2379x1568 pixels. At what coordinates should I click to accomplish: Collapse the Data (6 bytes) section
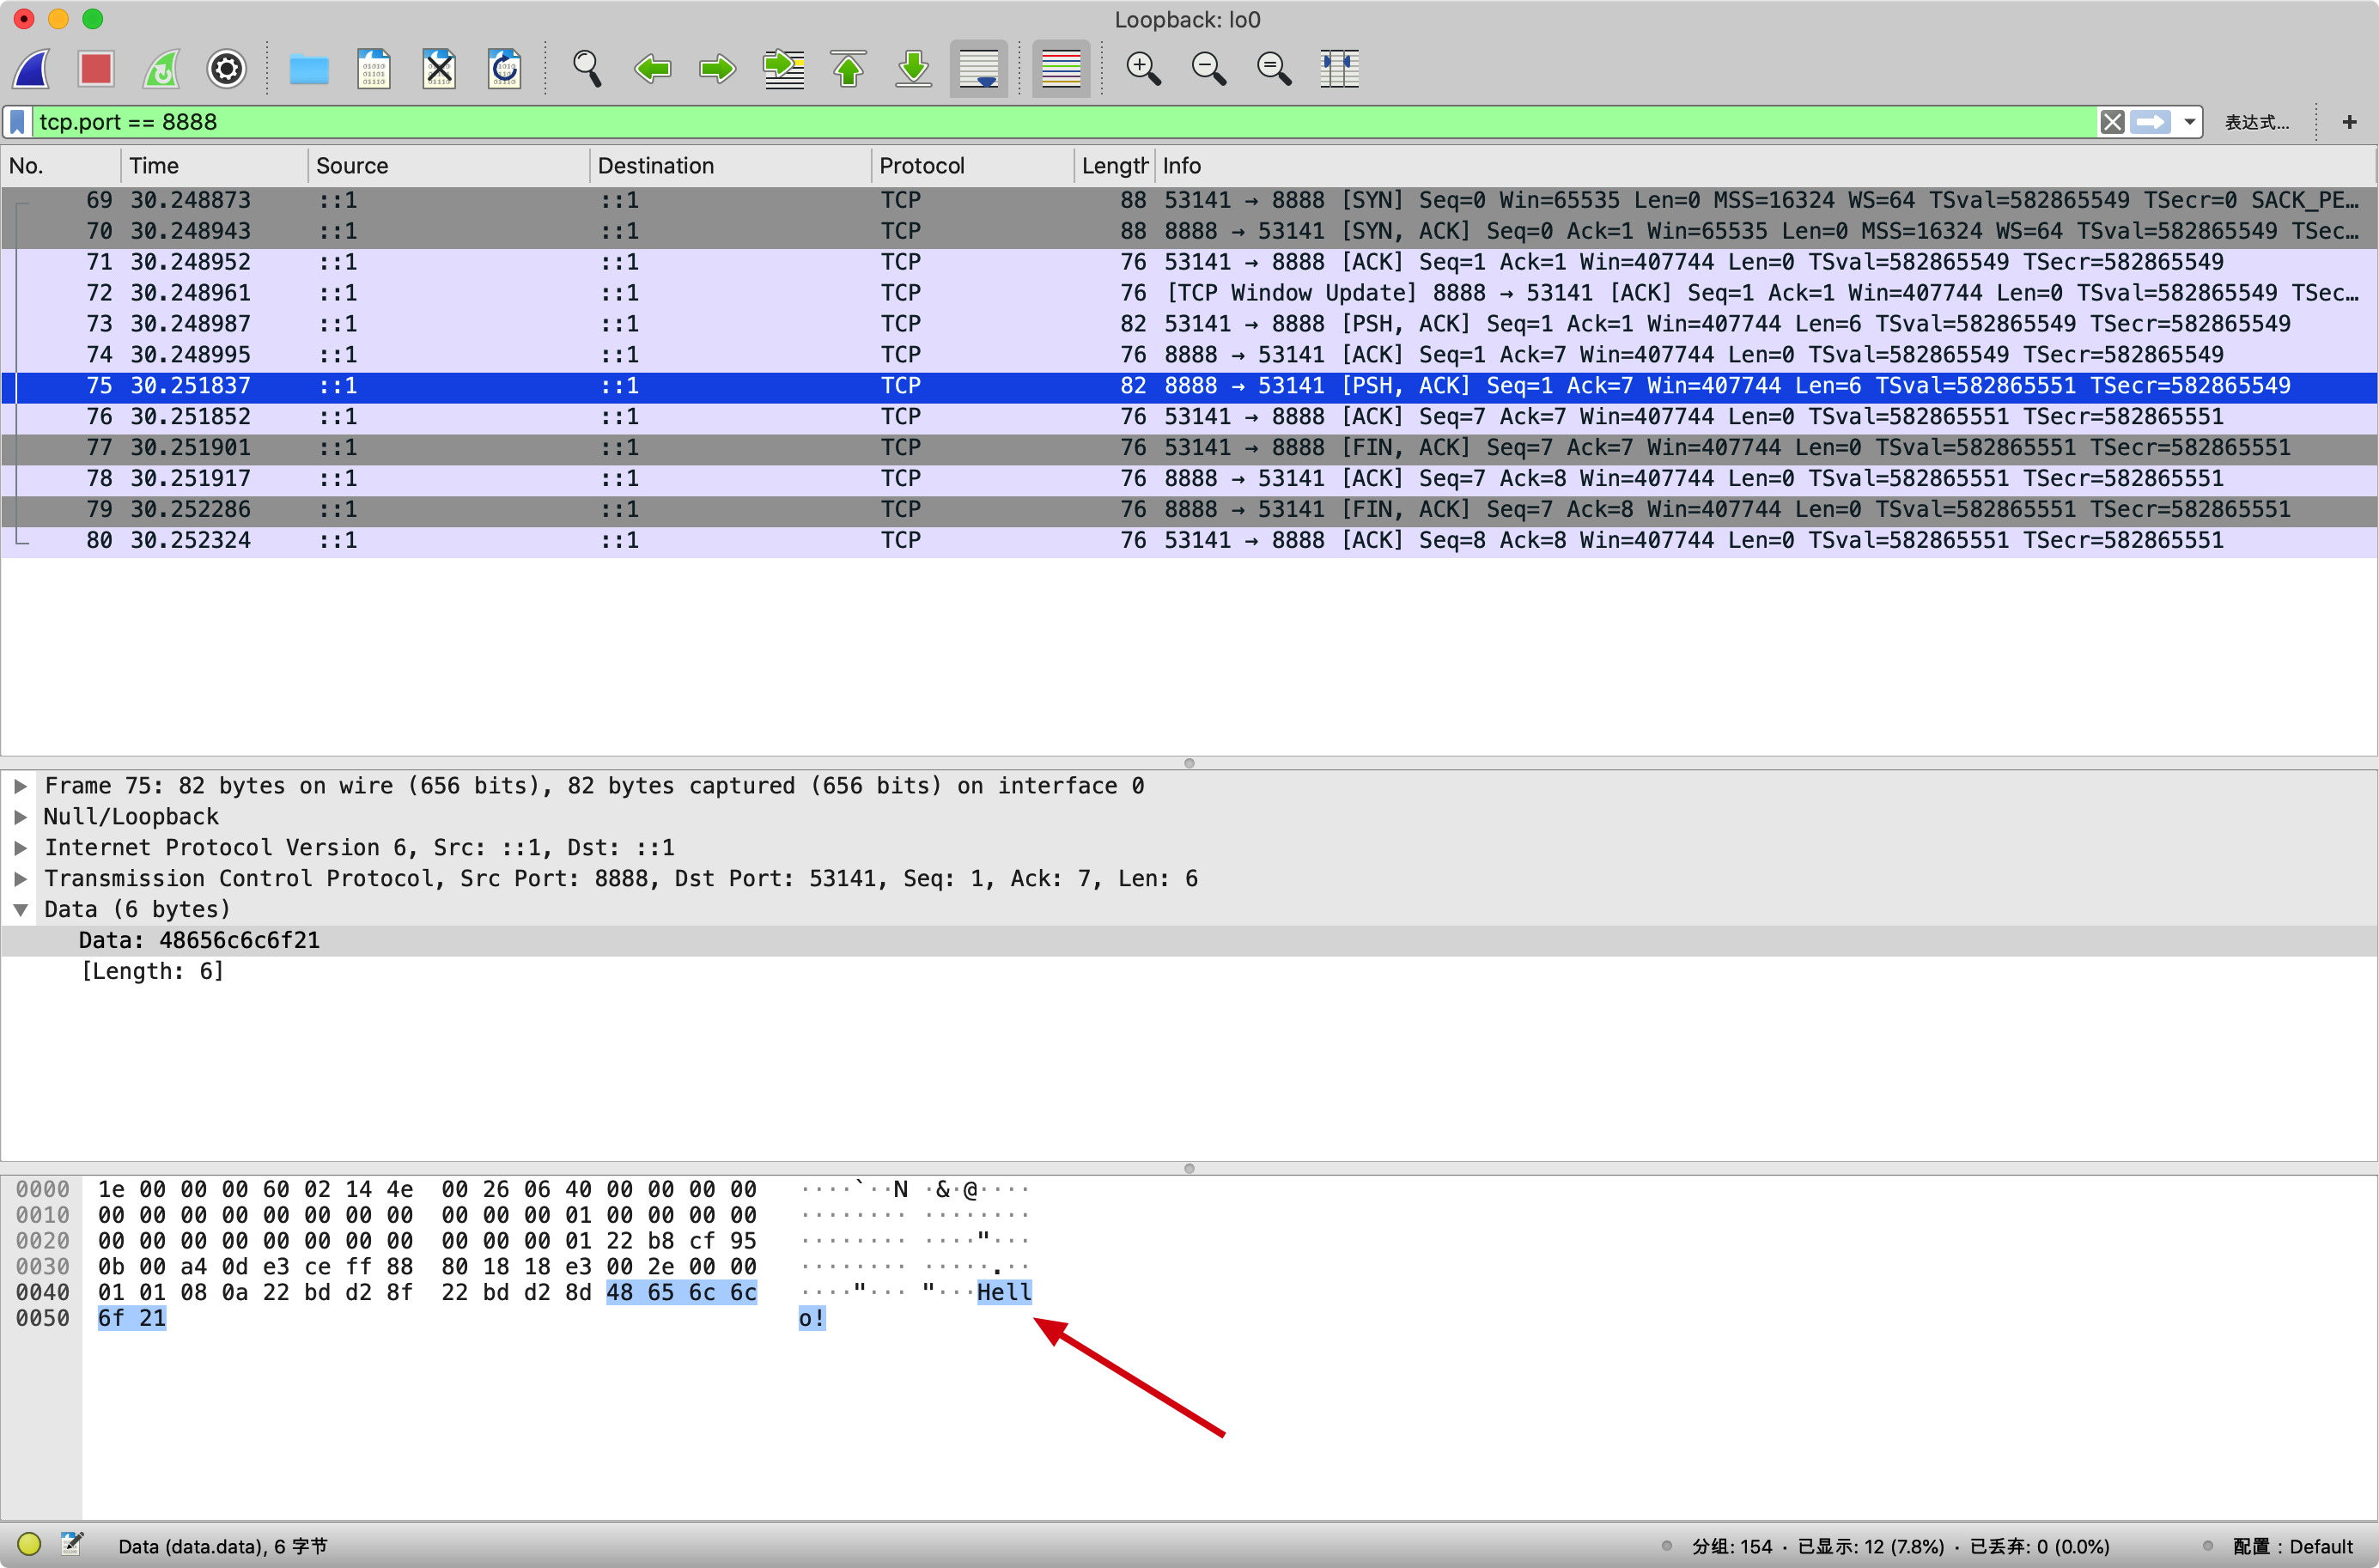(x=20, y=910)
